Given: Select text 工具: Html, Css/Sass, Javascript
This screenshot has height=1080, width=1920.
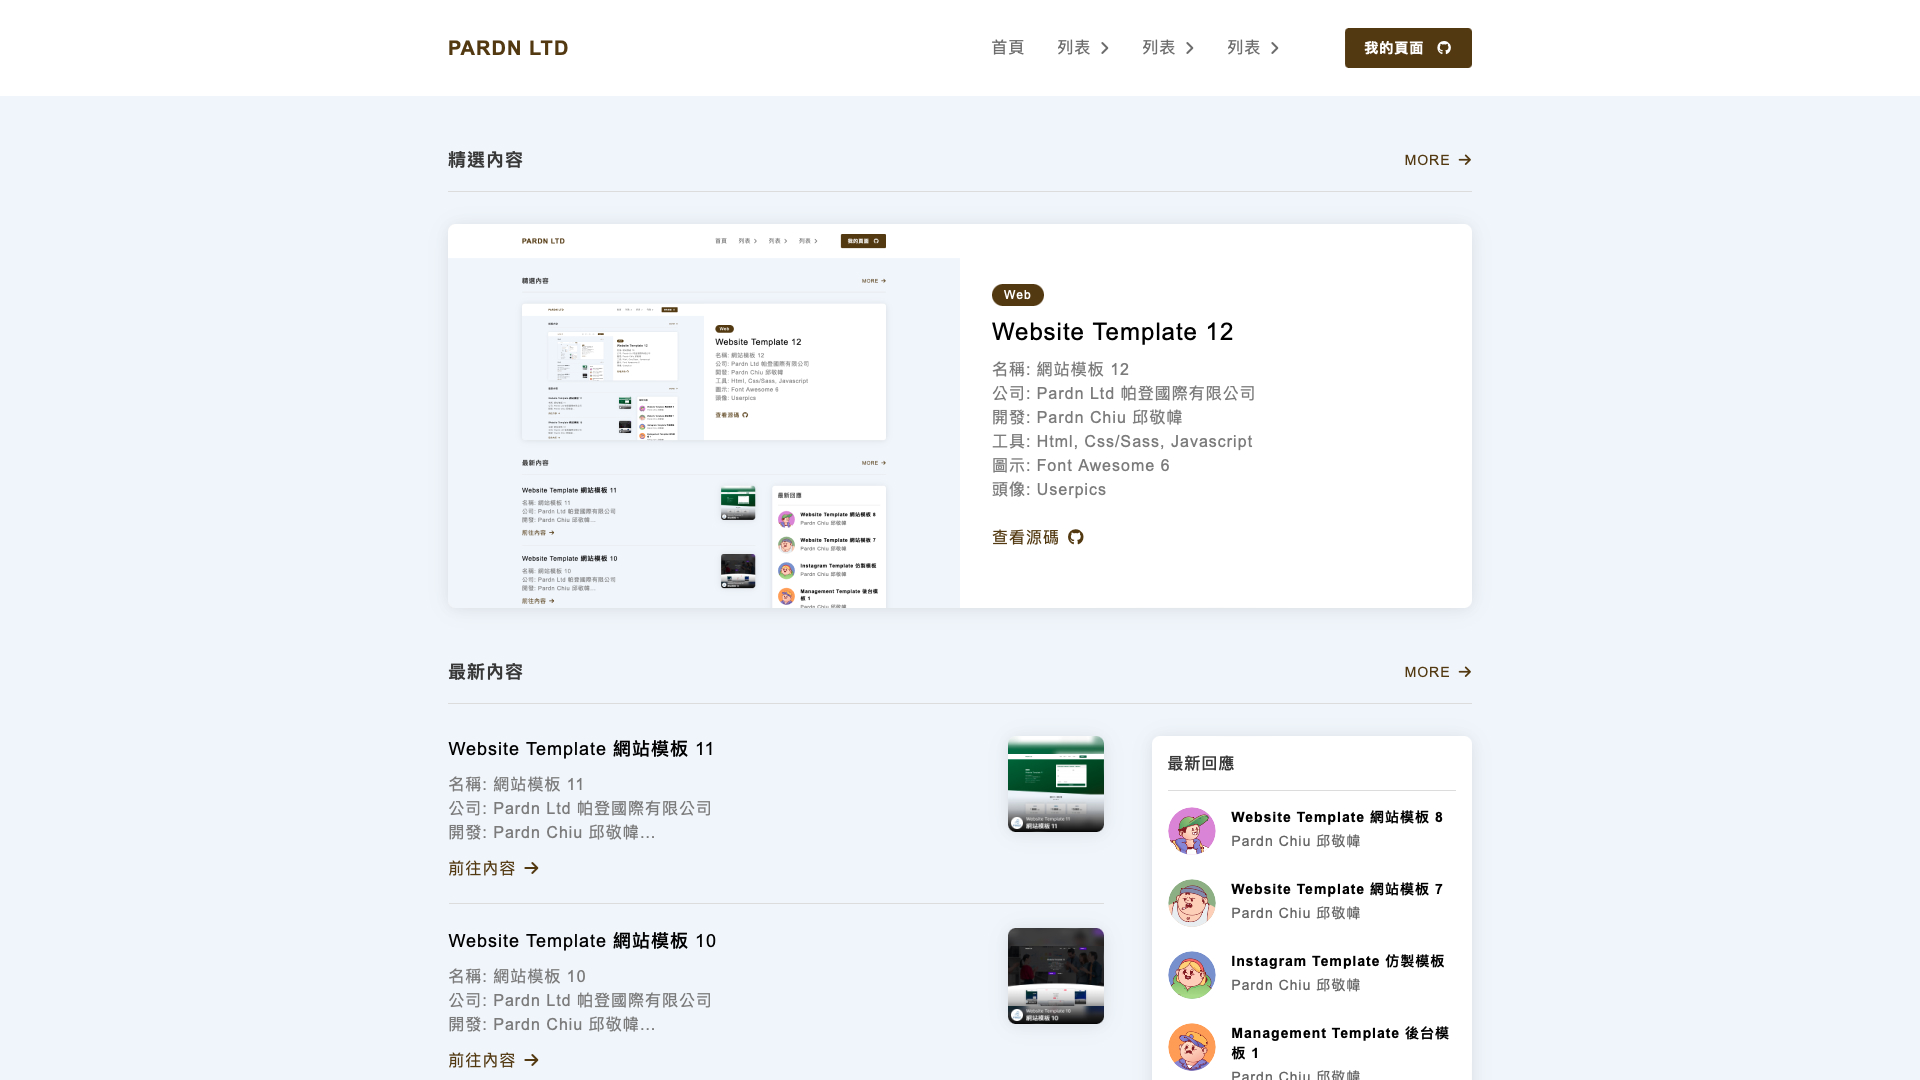Looking at the screenshot, I should tap(1122, 441).
